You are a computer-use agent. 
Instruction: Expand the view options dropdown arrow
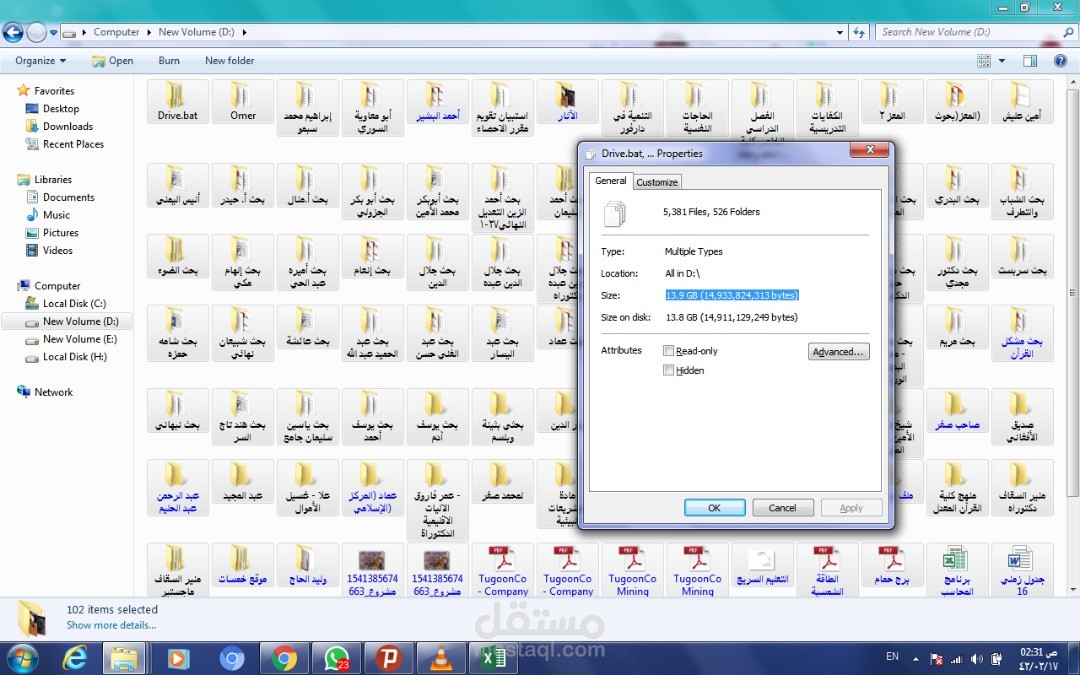click(1001, 61)
